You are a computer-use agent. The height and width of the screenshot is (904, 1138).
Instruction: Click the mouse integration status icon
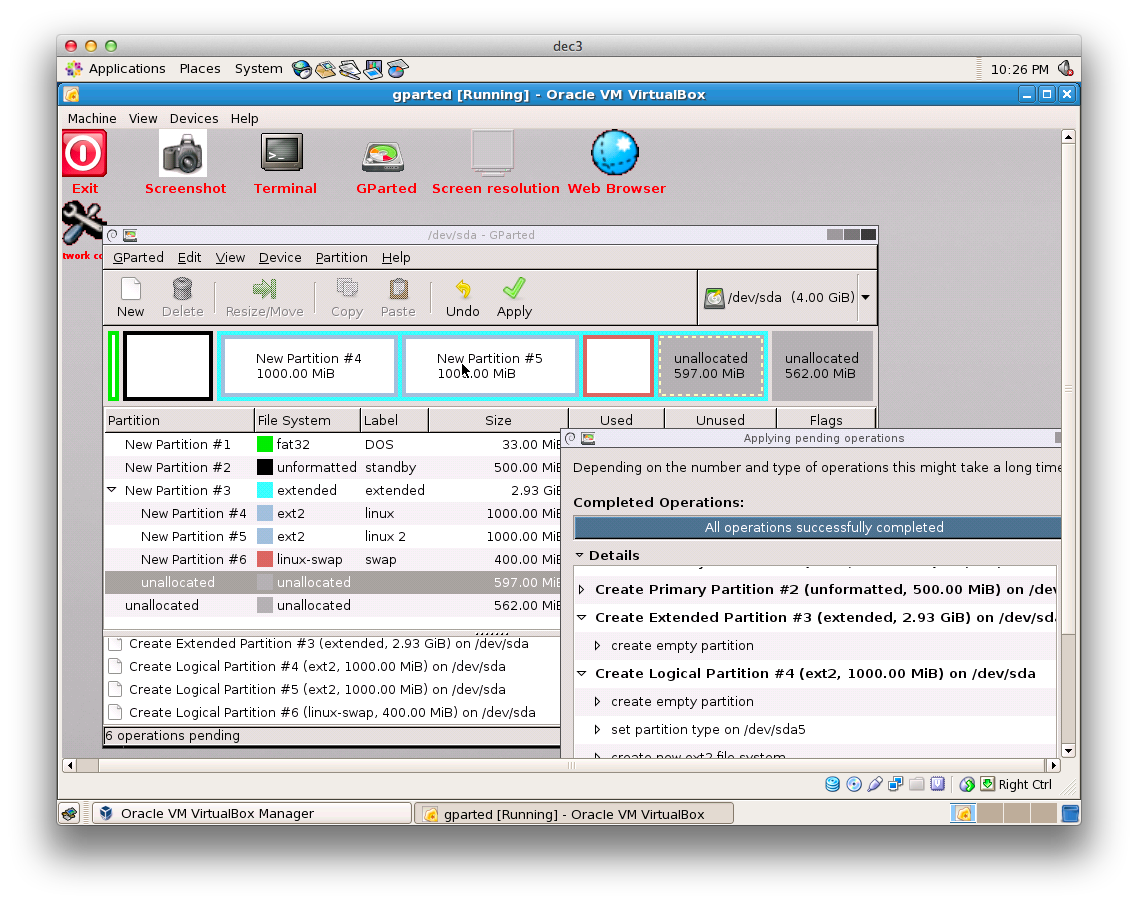(x=967, y=784)
